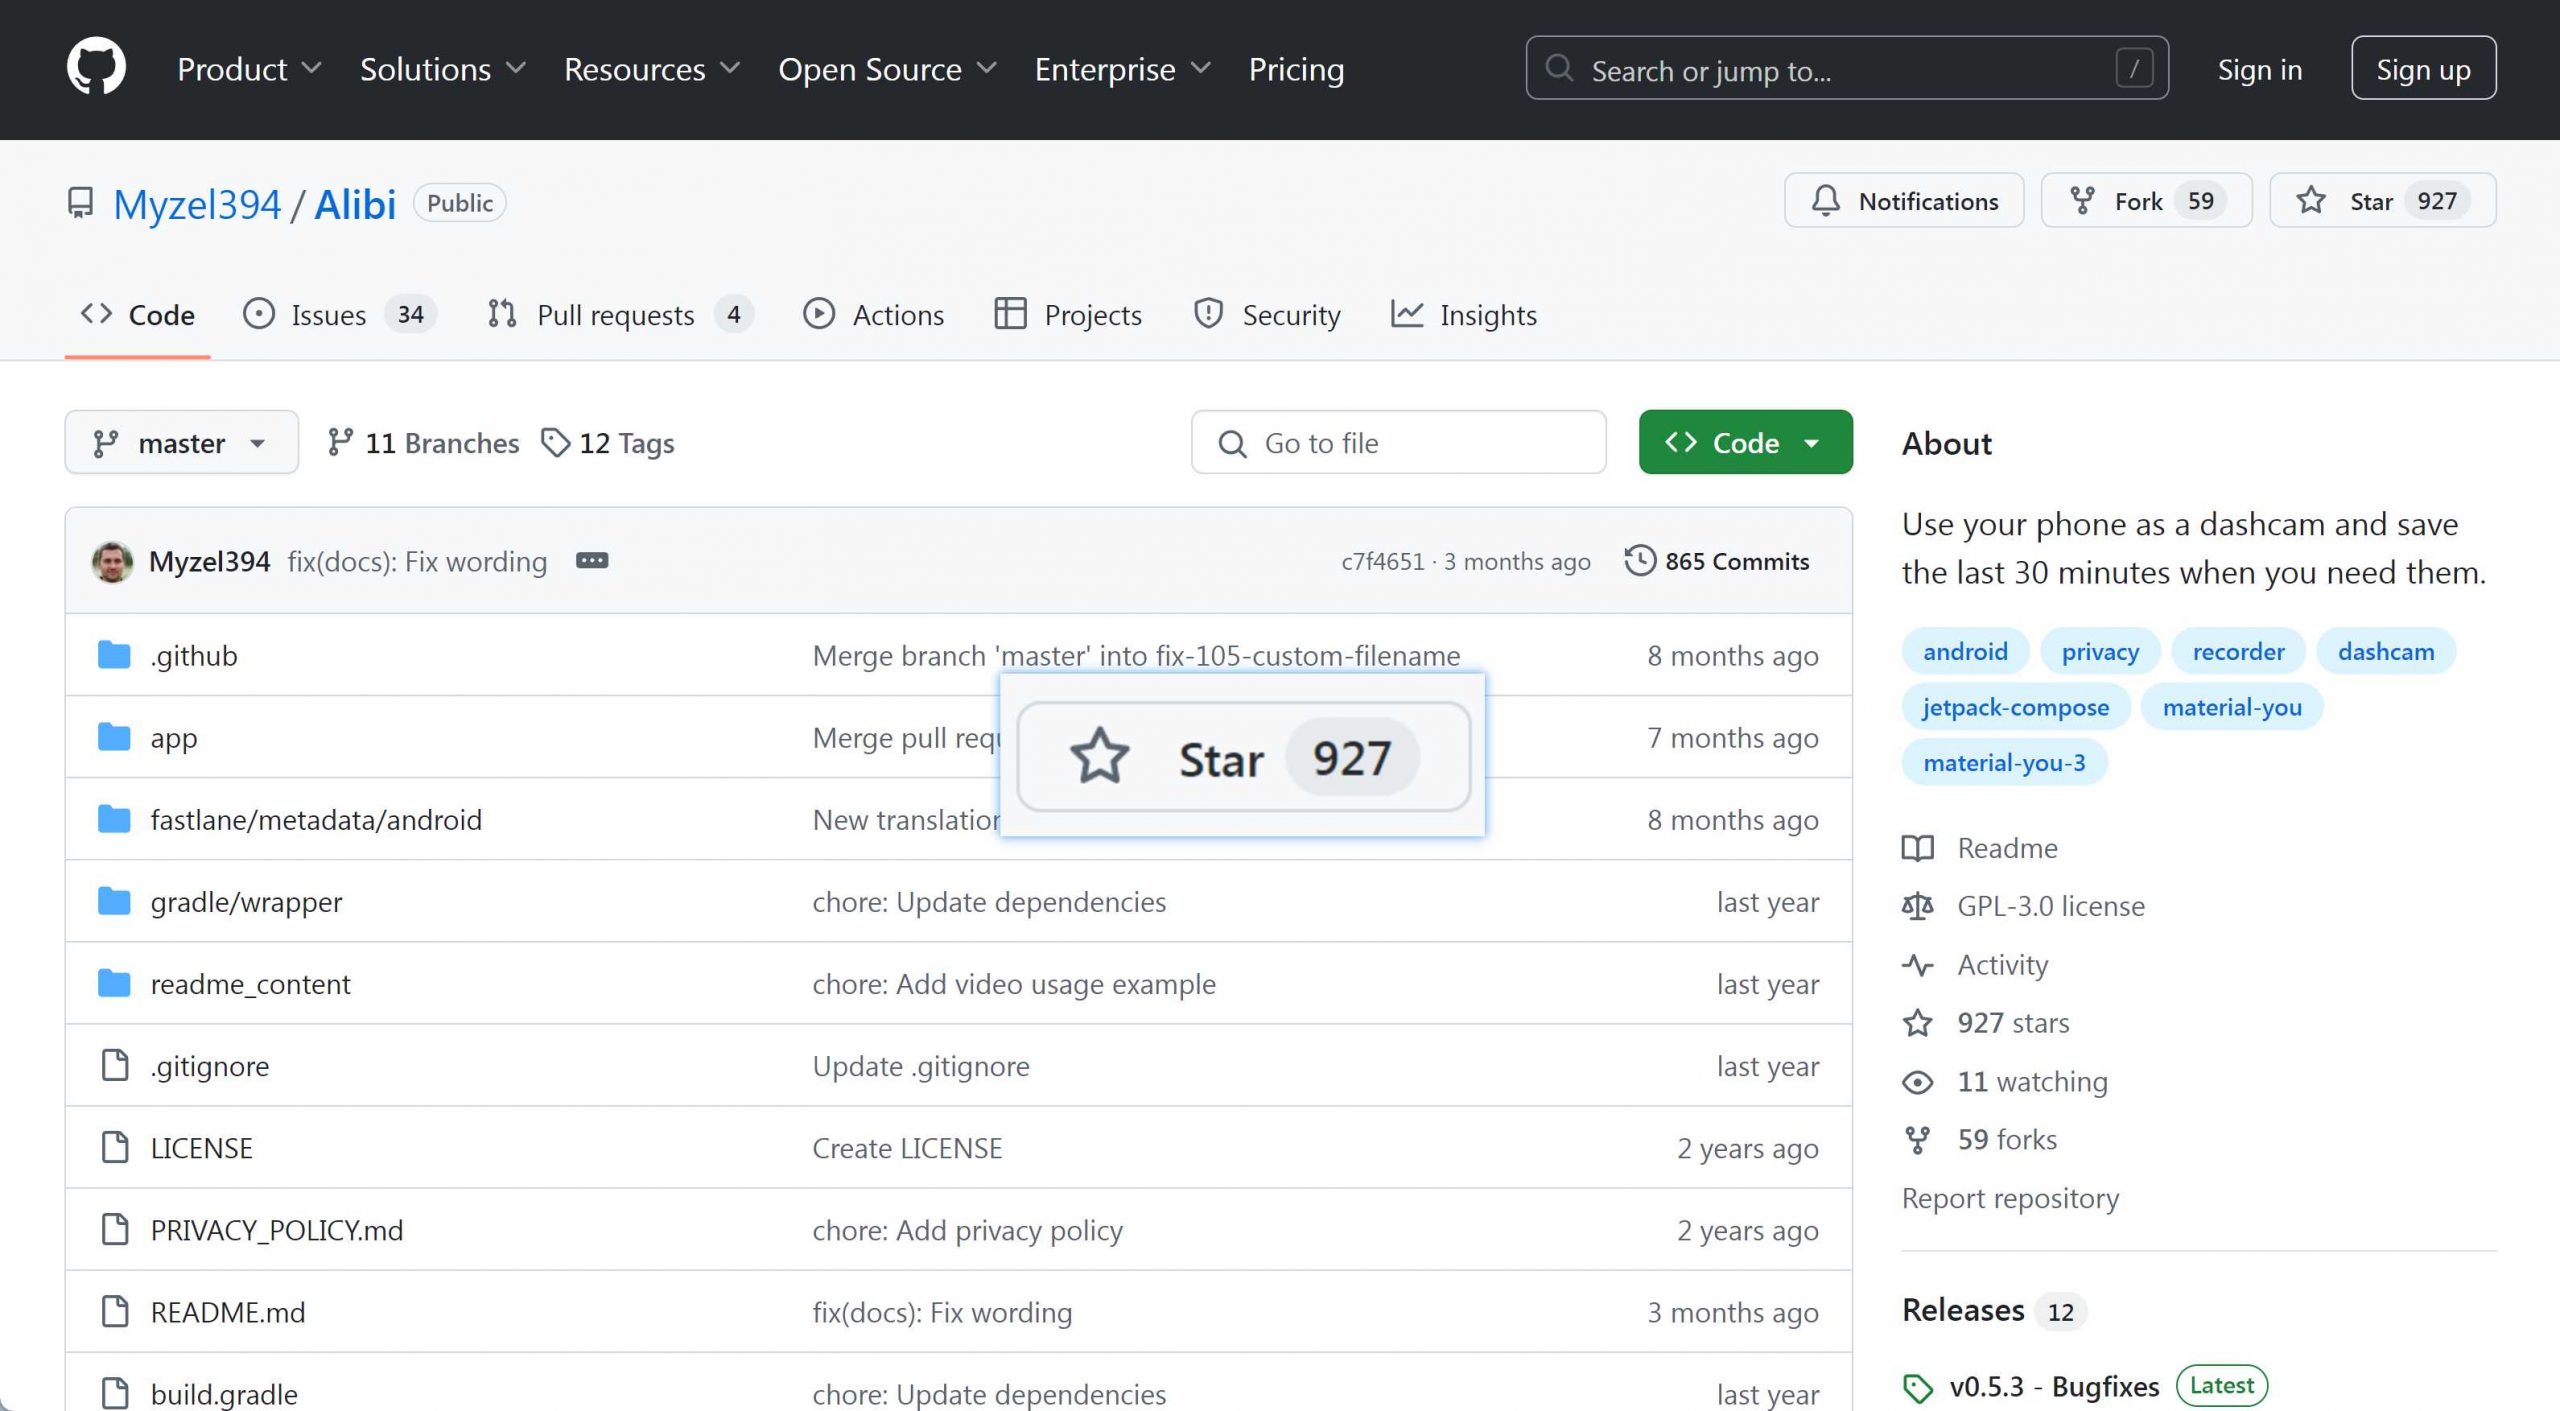The width and height of the screenshot is (2560, 1411).
Task: Click the commit history clock icon
Action: (1639, 561)
